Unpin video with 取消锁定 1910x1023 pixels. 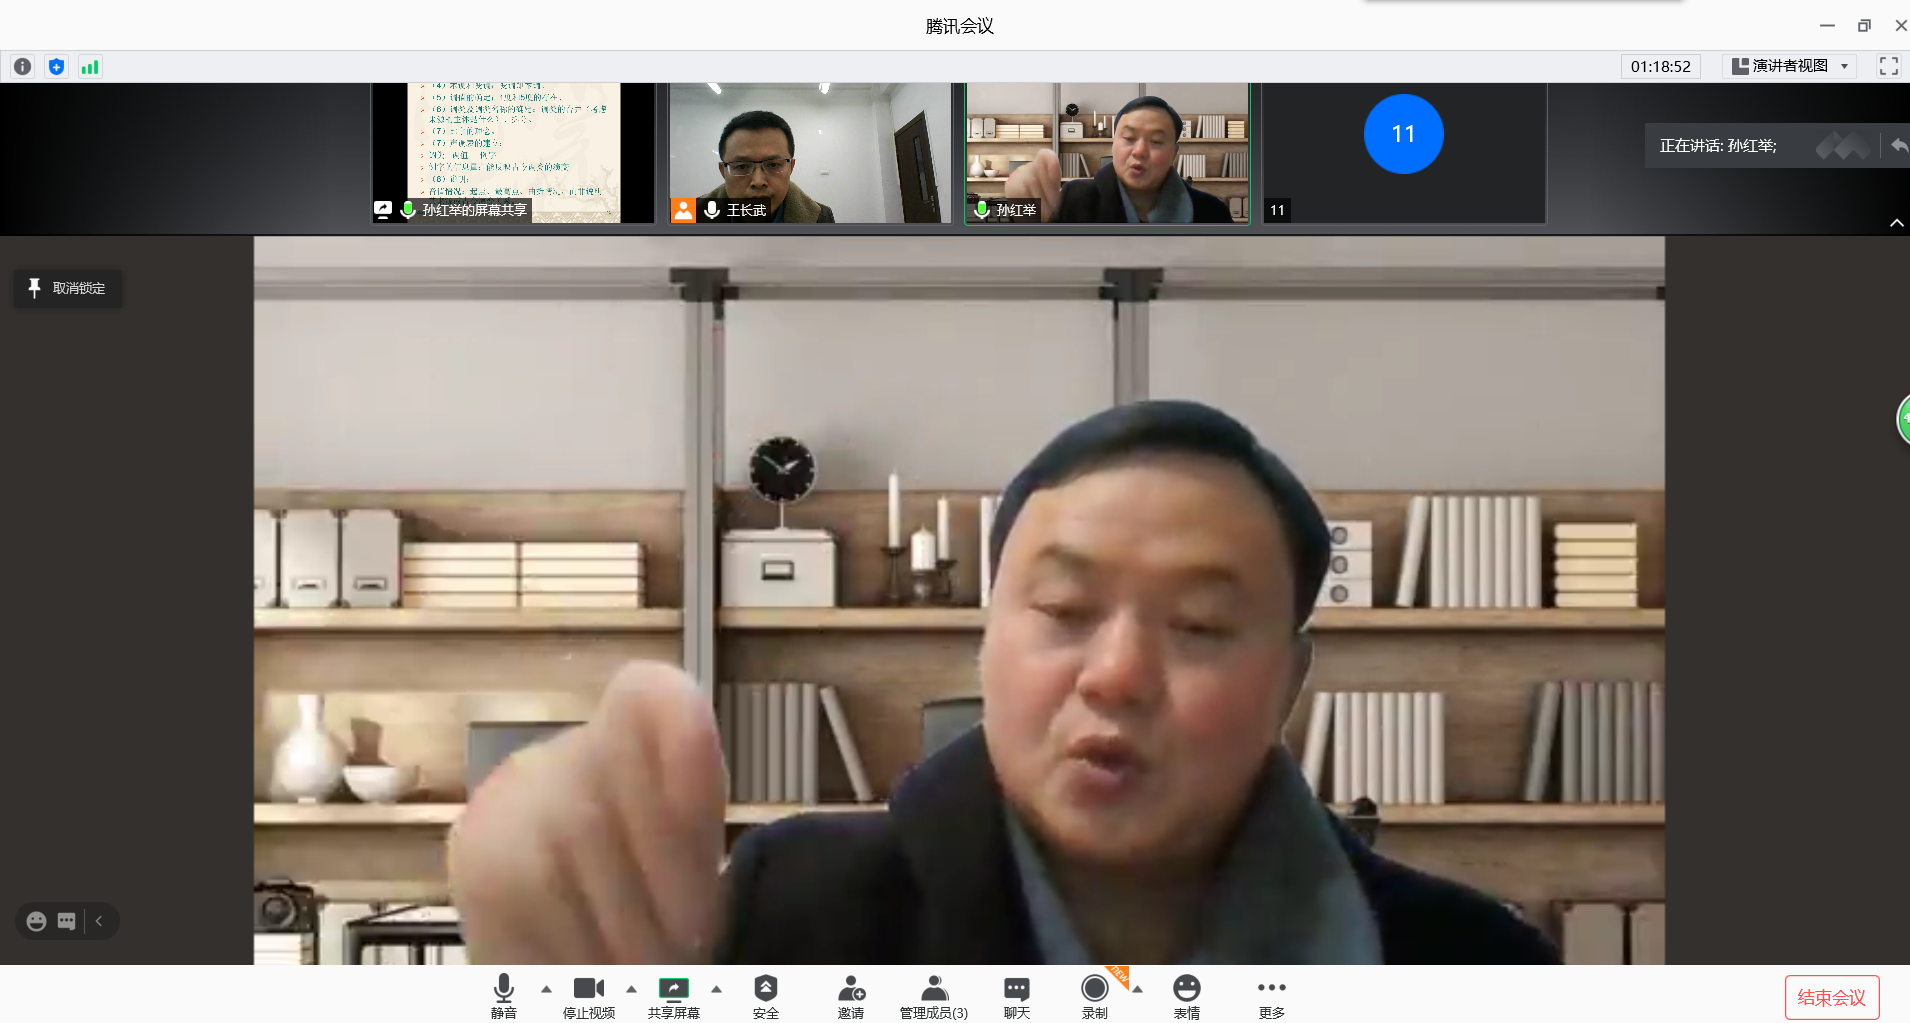pos(68,288)
